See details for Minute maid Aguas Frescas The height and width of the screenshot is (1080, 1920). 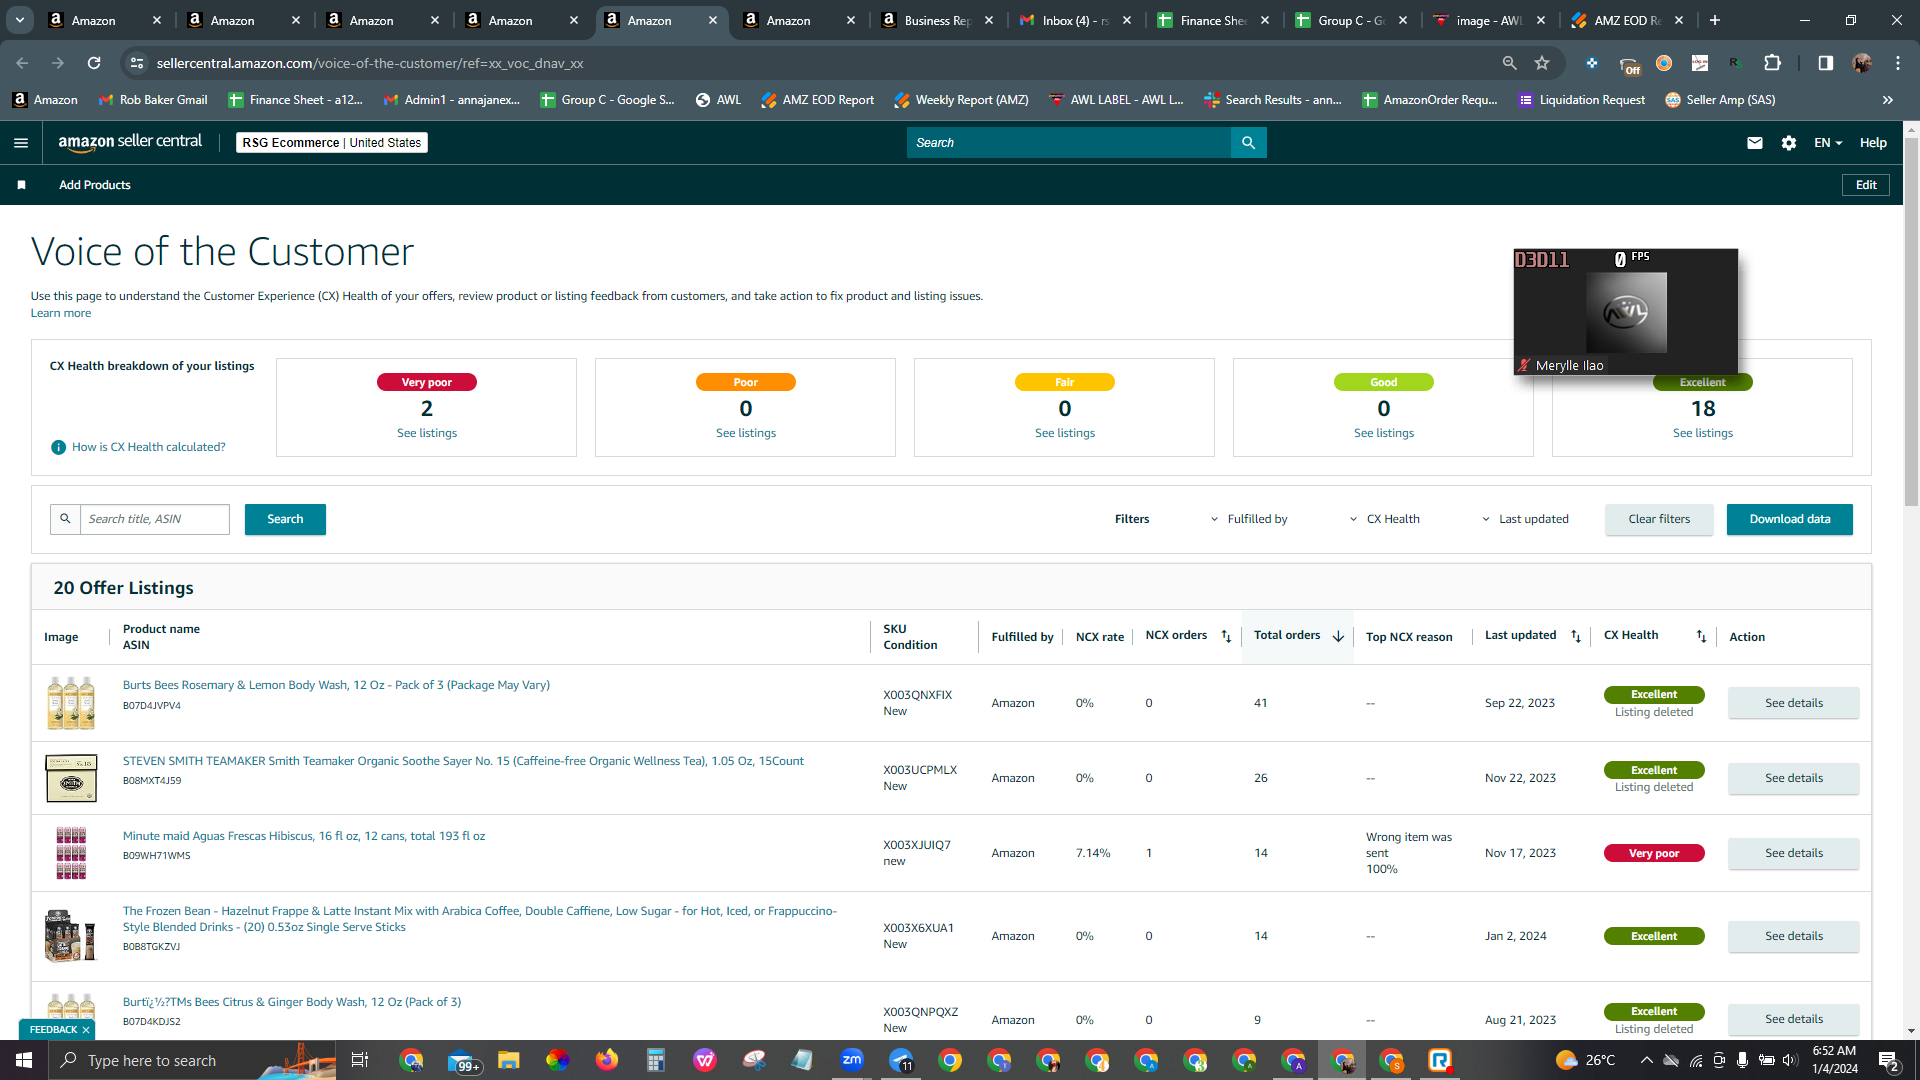click(x=1794, y=853)
